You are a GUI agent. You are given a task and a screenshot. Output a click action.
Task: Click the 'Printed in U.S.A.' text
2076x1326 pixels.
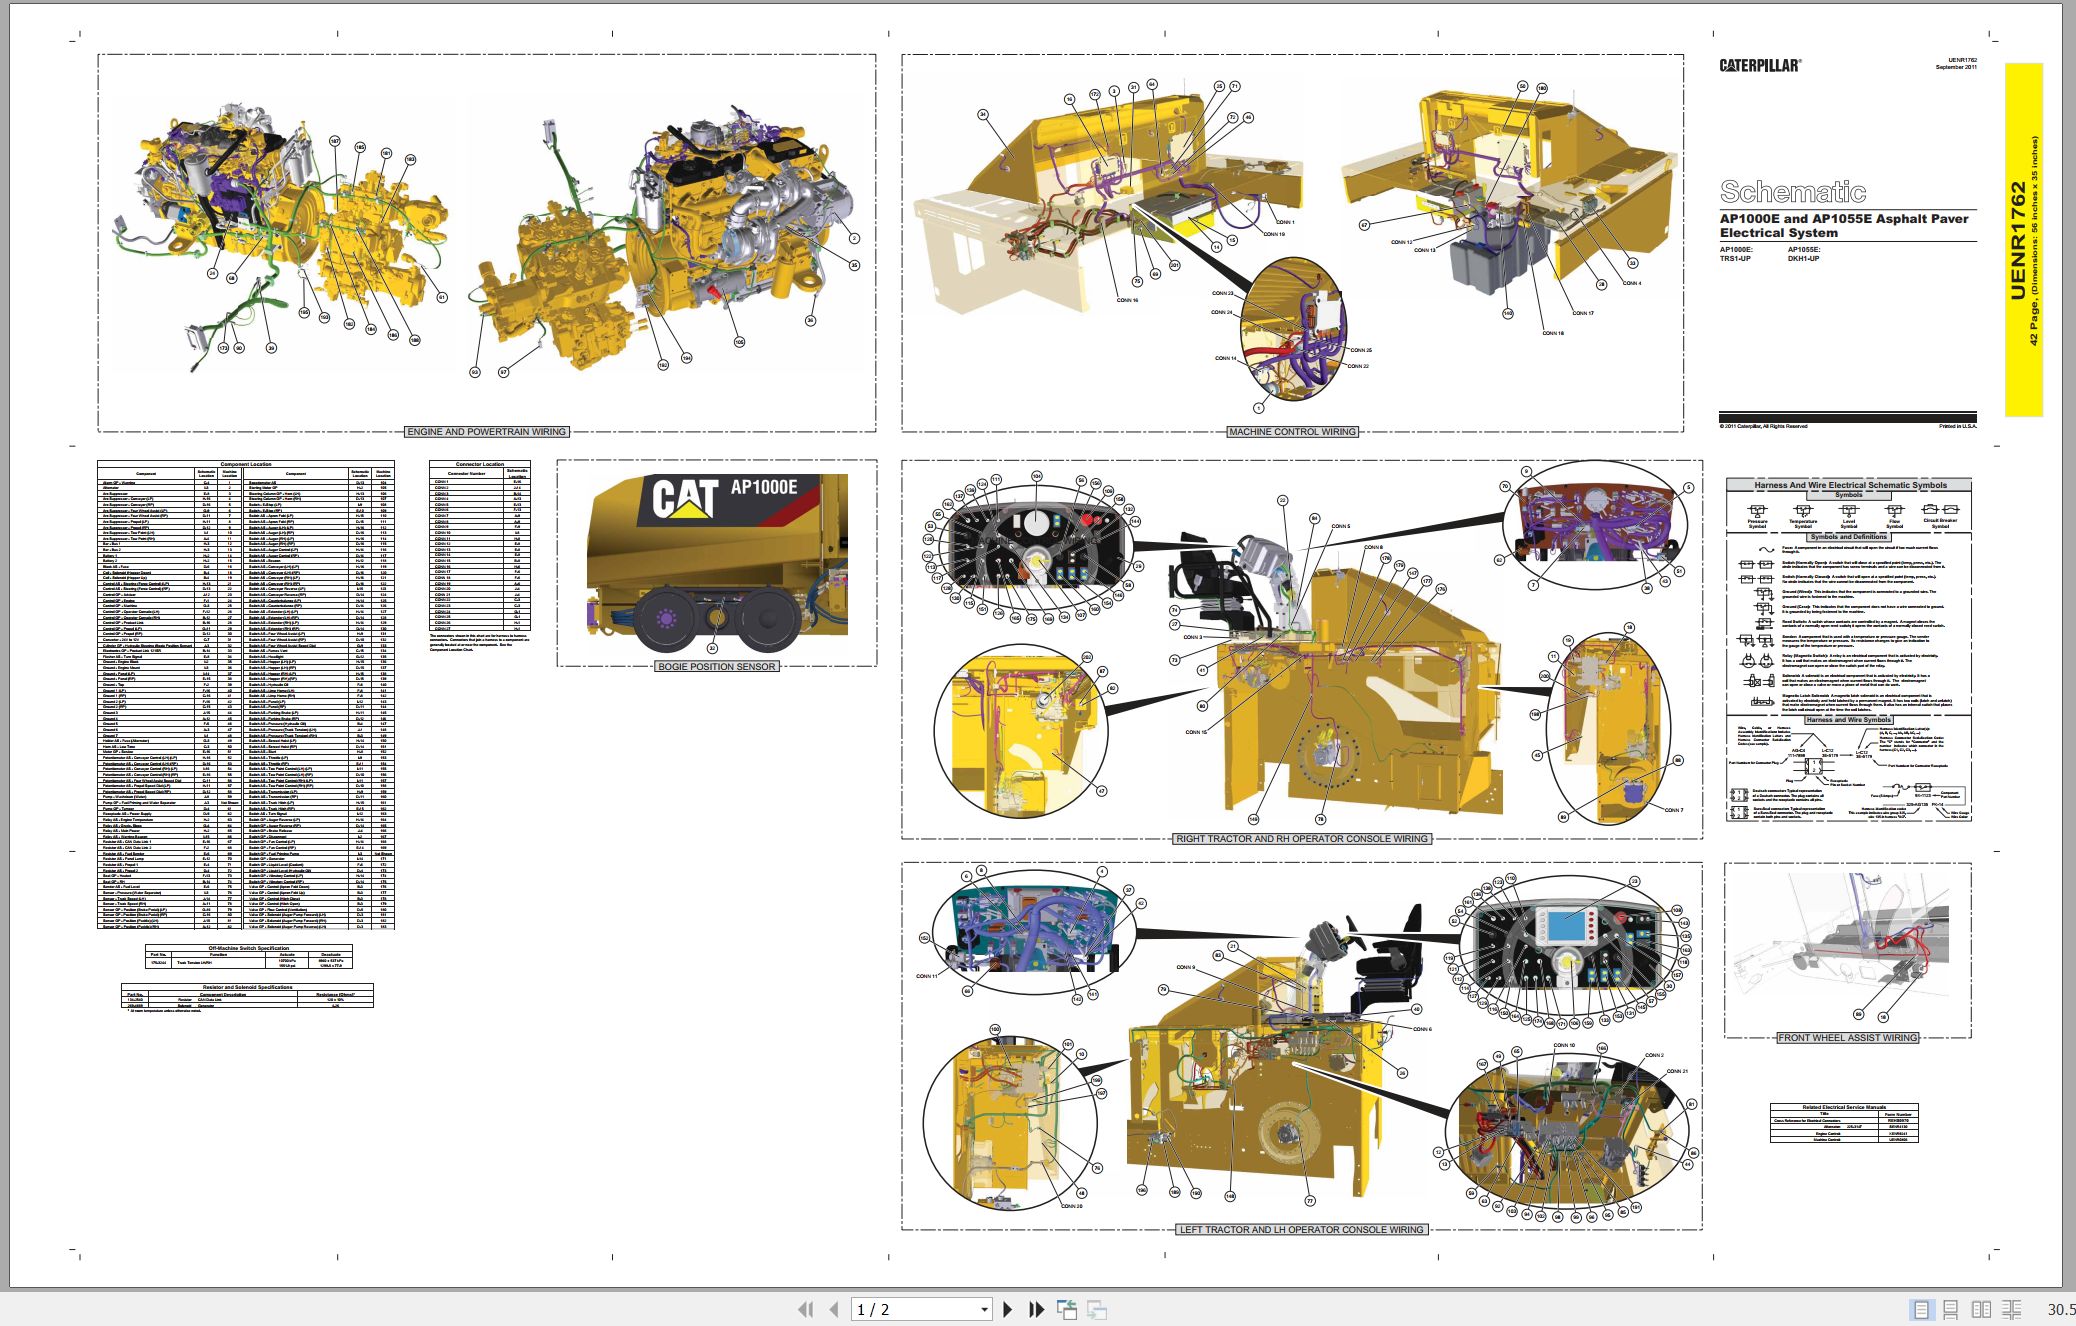1958,426
